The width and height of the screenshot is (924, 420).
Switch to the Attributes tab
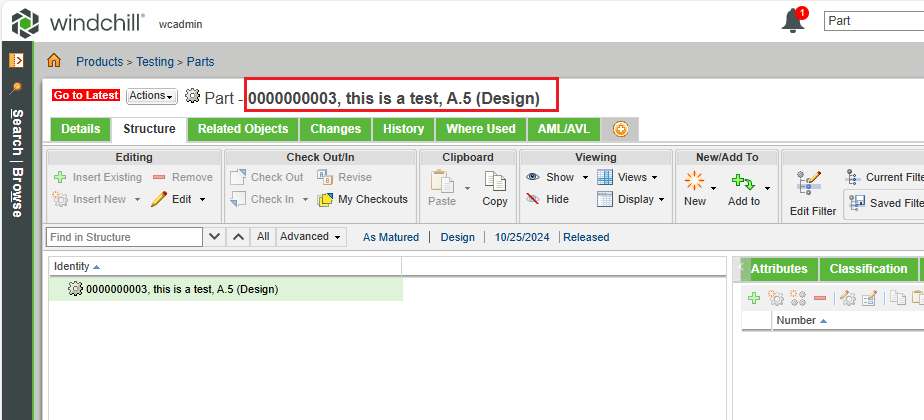click(779, 269)
